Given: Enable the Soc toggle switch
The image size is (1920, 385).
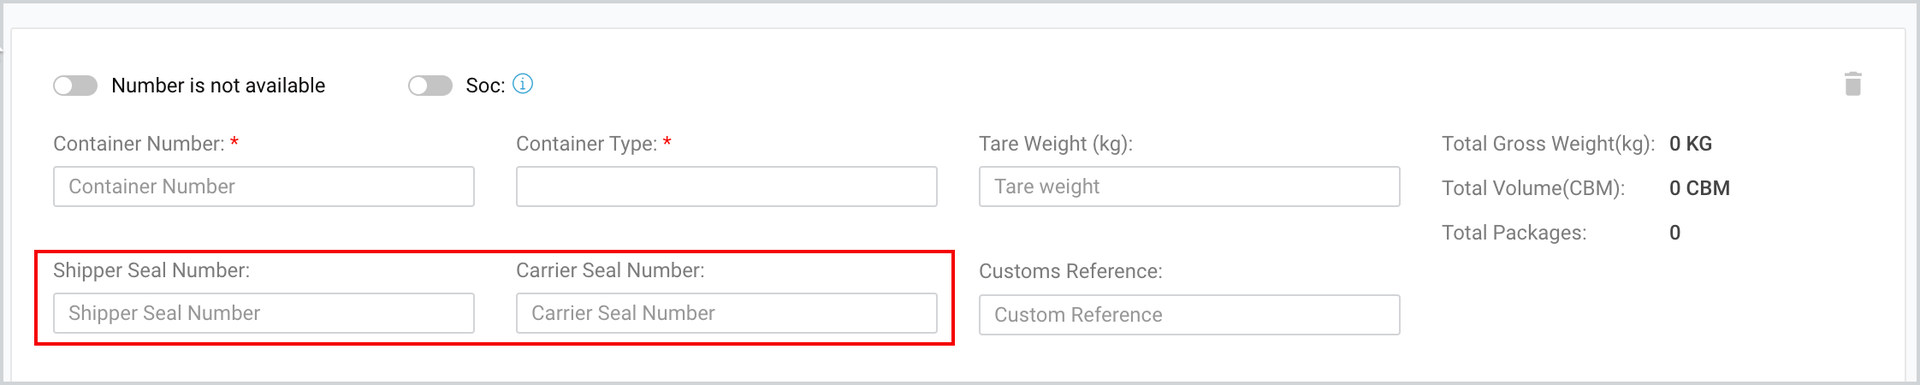Looking at the screenshot, I should pyautogui.click(x=430, y=85).
